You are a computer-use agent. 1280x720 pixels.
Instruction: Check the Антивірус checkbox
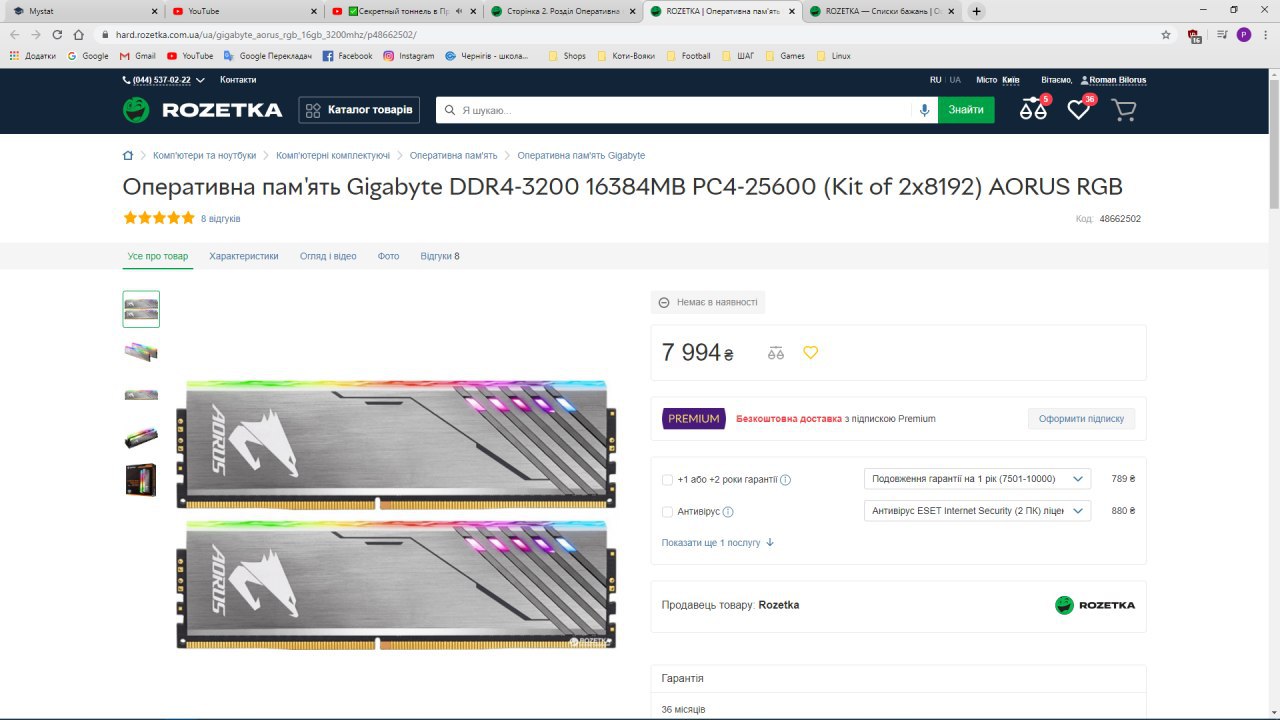pos(667,512)
